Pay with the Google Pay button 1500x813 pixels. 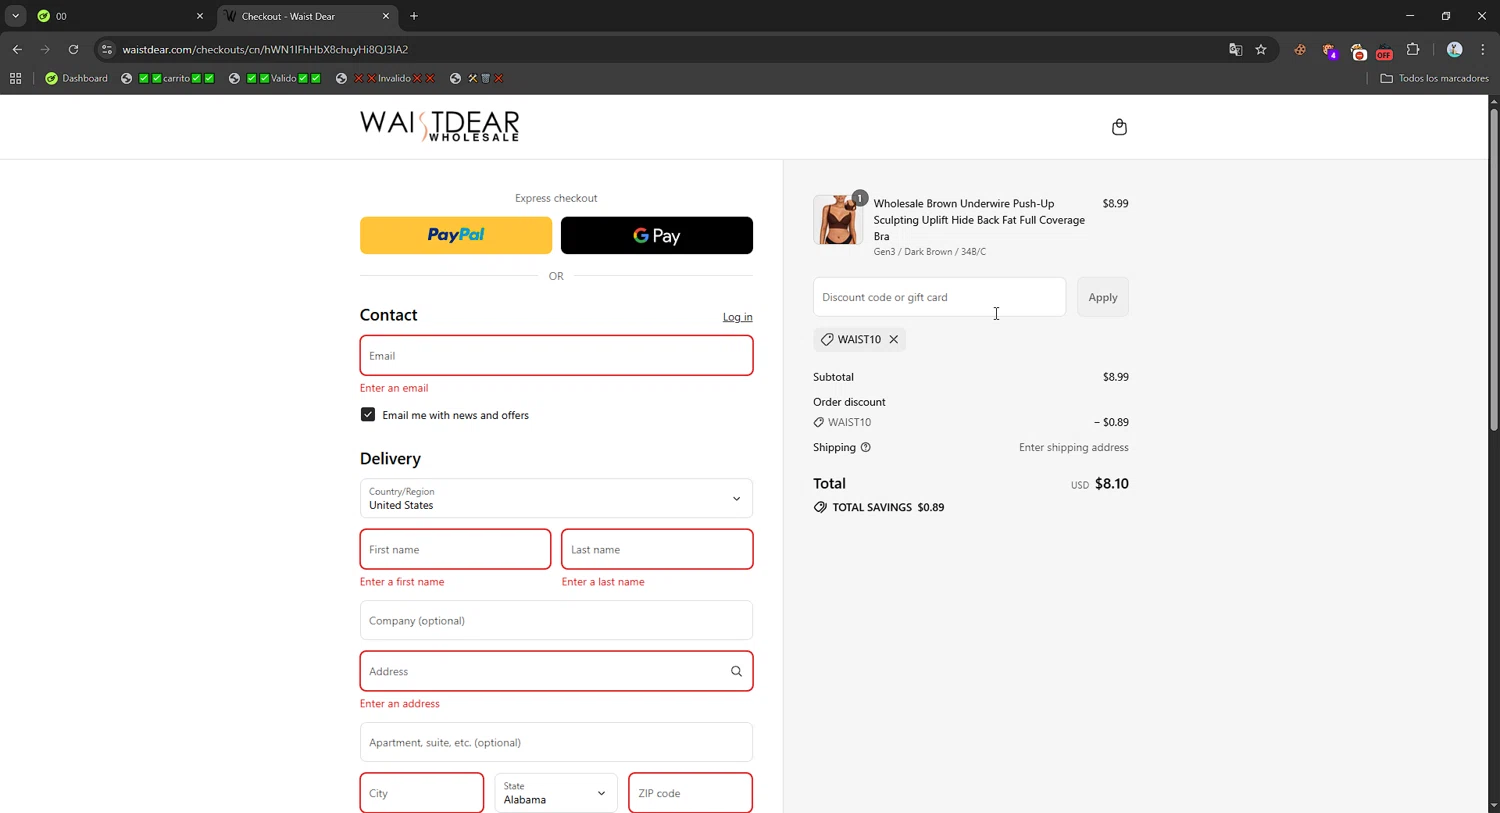[x=657, y=235]
